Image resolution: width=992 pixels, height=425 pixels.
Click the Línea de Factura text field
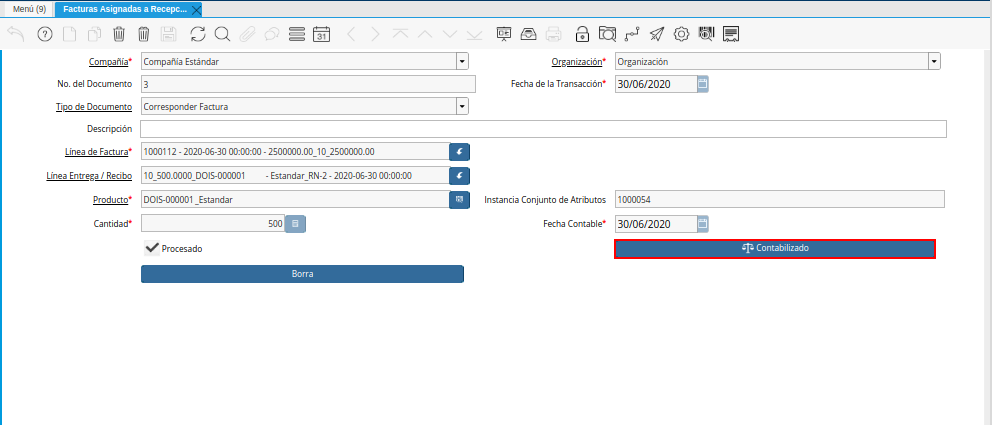click(295, 152)
